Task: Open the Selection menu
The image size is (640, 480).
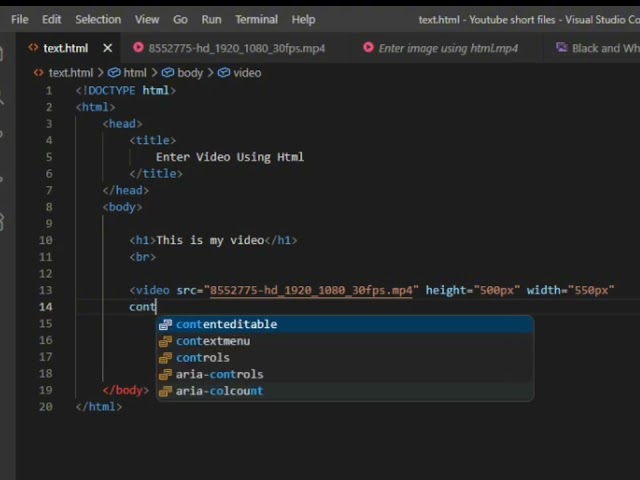Action: [x=98, y=20]
